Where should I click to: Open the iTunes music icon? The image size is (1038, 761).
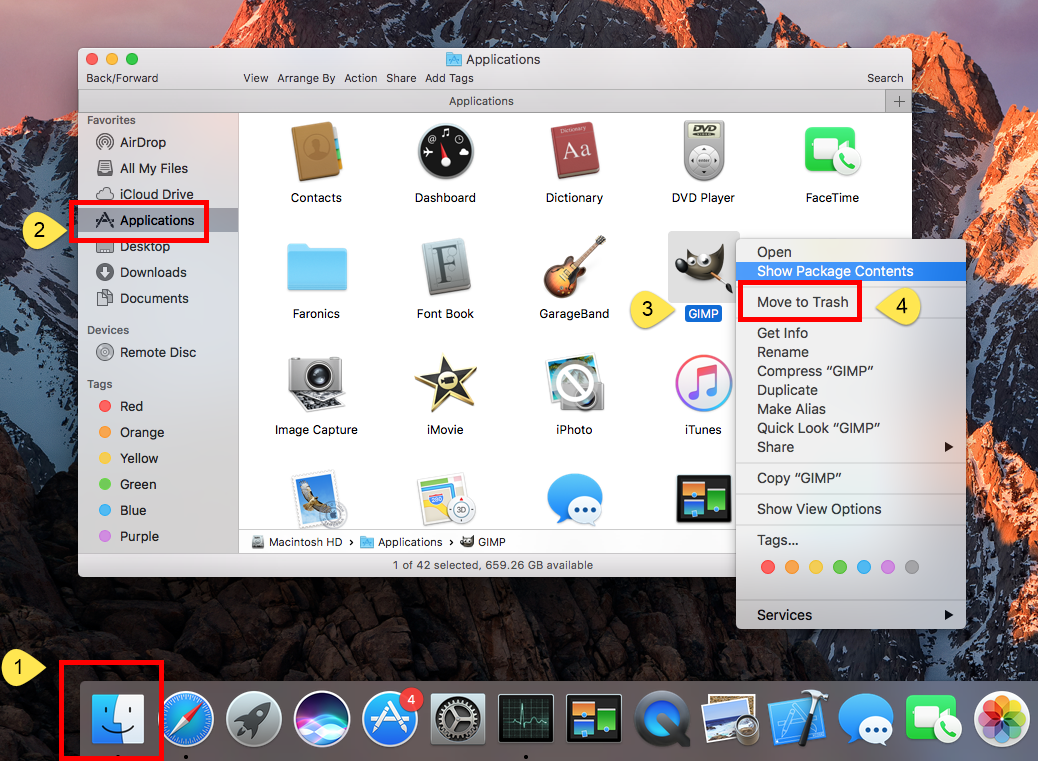[x=703, y=383]
